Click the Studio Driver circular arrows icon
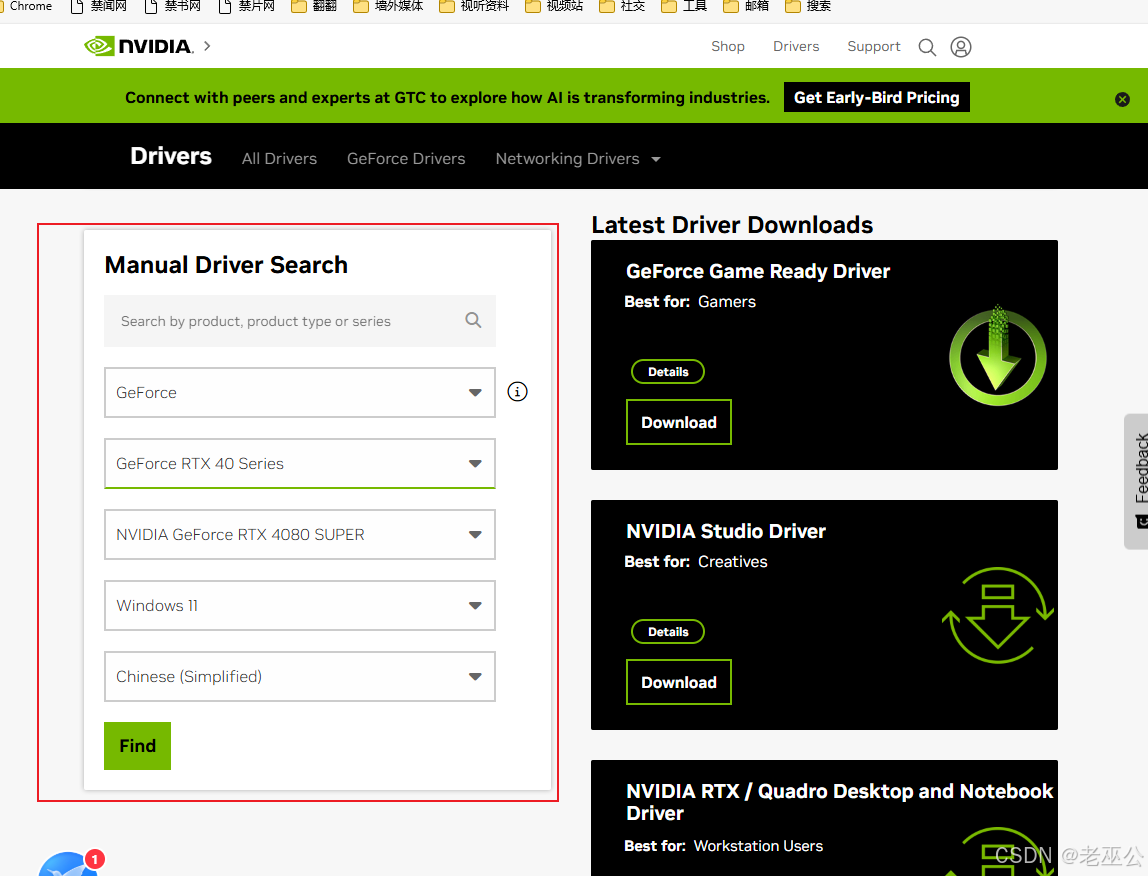Viewport: 1148px width, 876px height. click(x=997, y=615)
